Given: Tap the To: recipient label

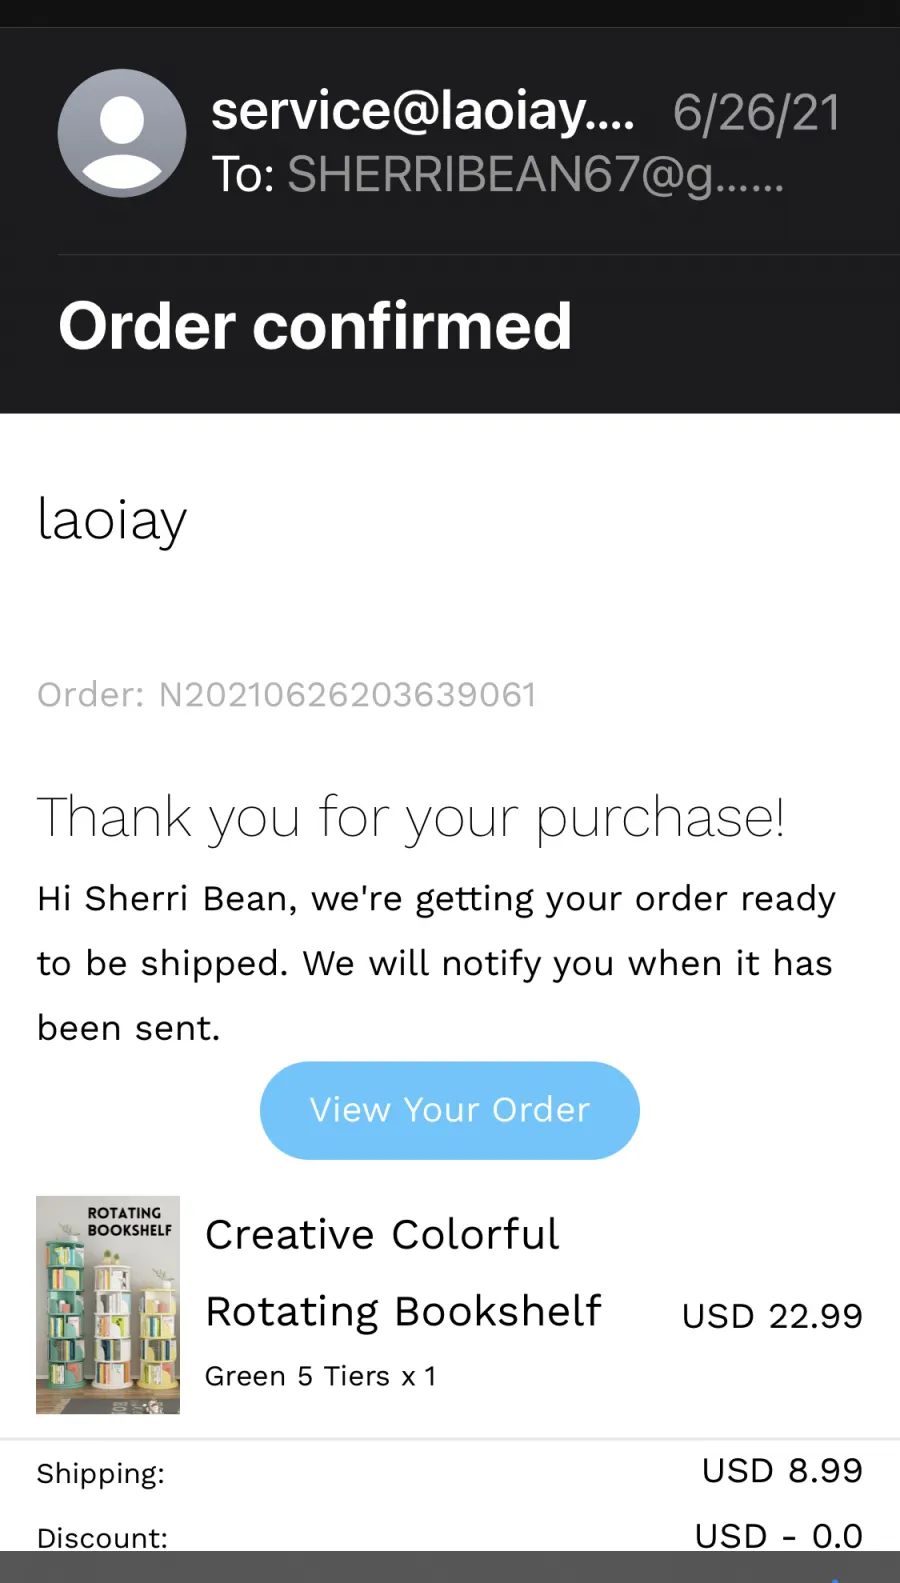Looking at the screenshot, I should point(243,174).
